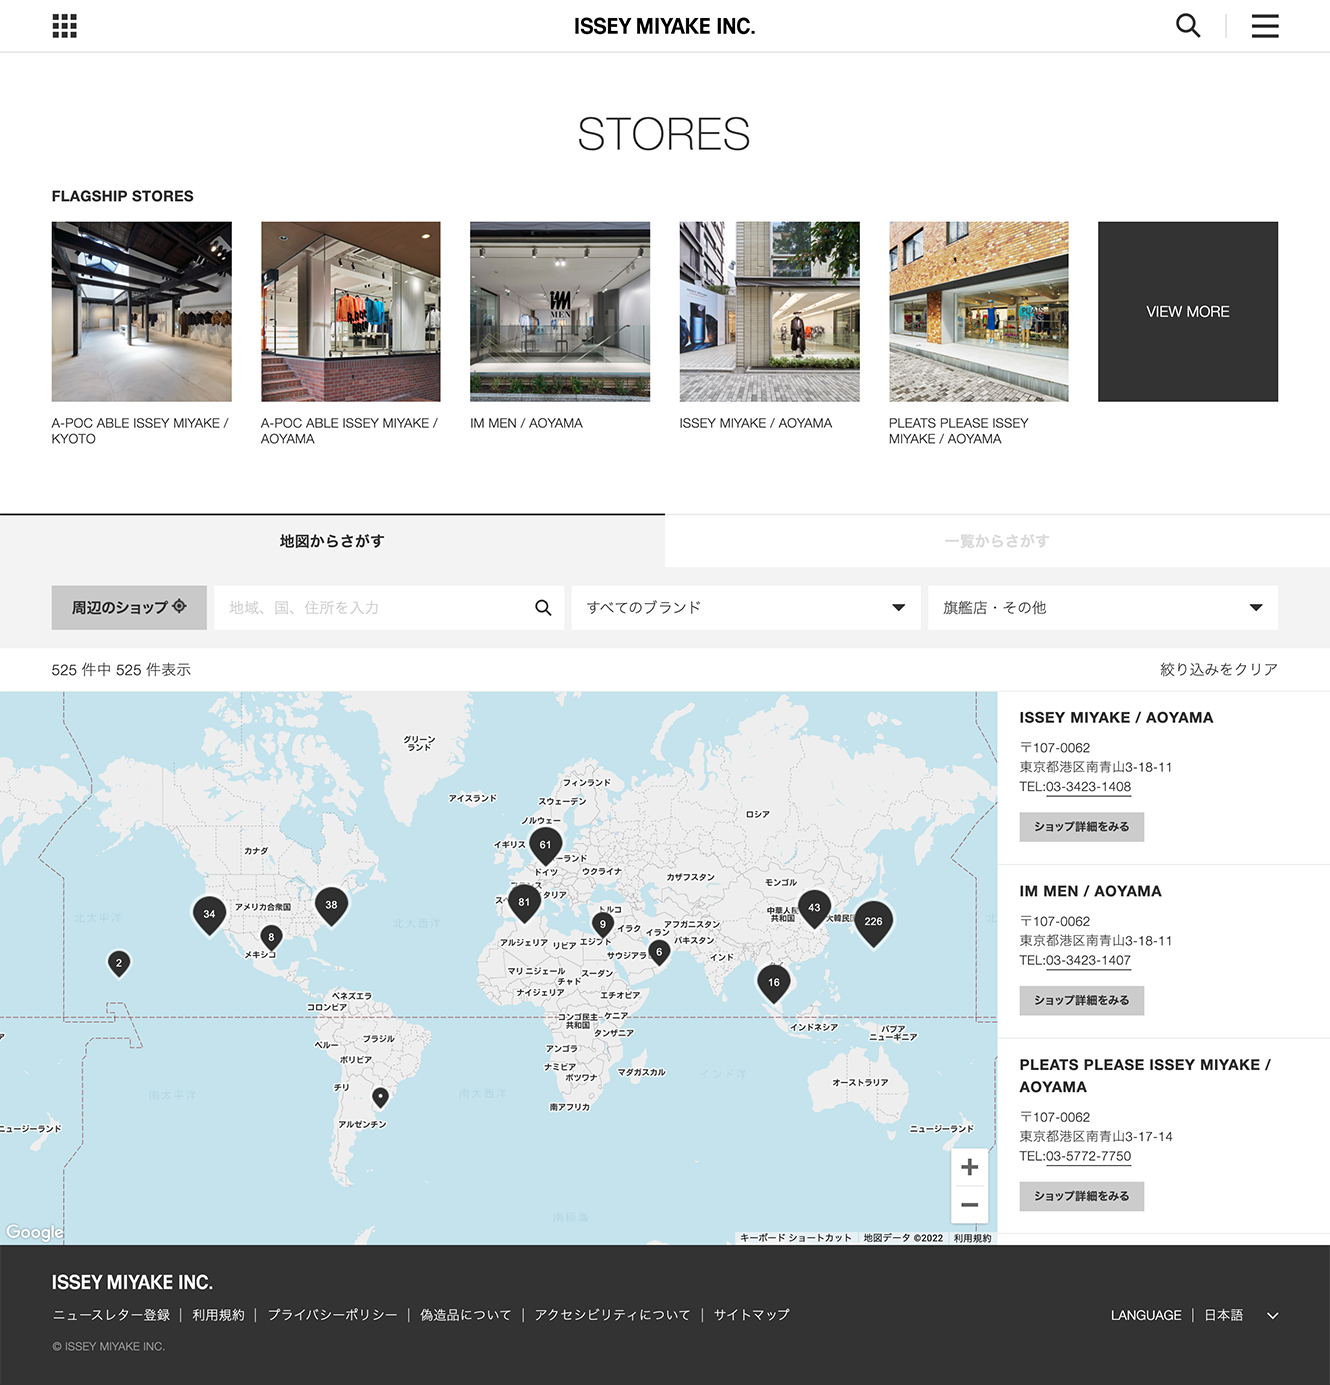Image resolution: width=1330 pixels, height=1385 pixels.
Task: Click the address search input field
Action: coord(375,608)
